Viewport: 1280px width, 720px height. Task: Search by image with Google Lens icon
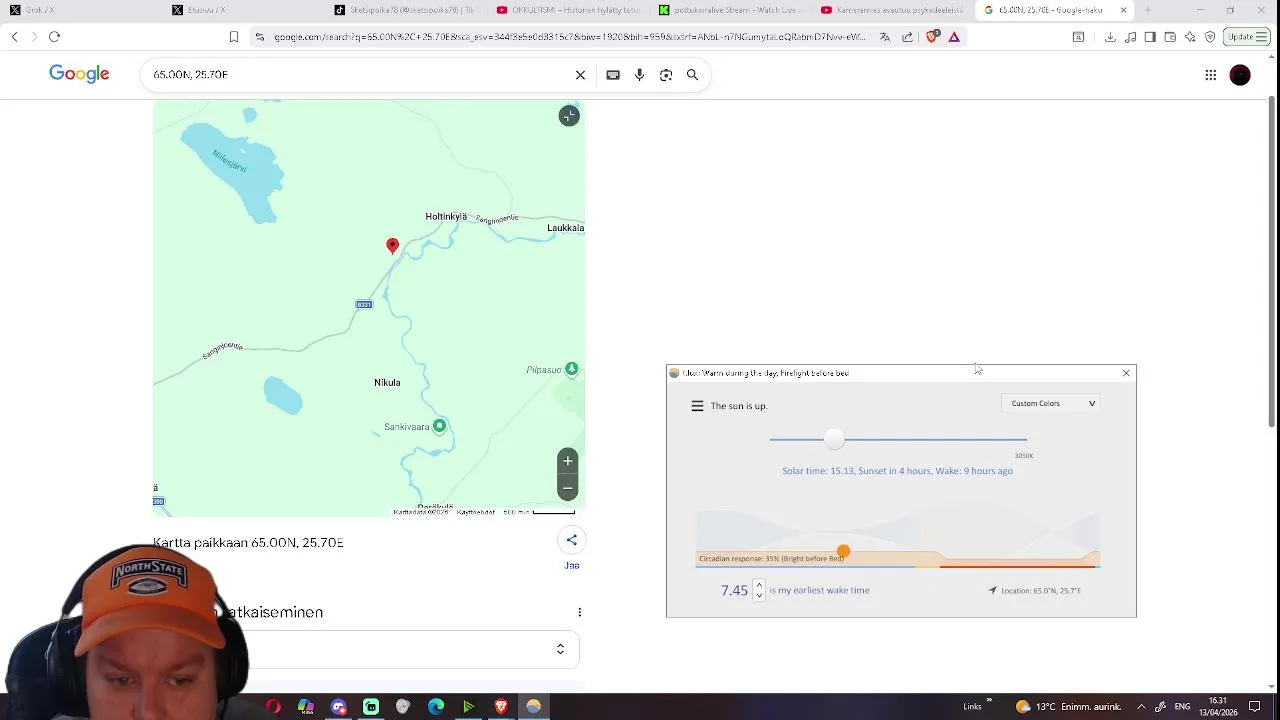666,75
